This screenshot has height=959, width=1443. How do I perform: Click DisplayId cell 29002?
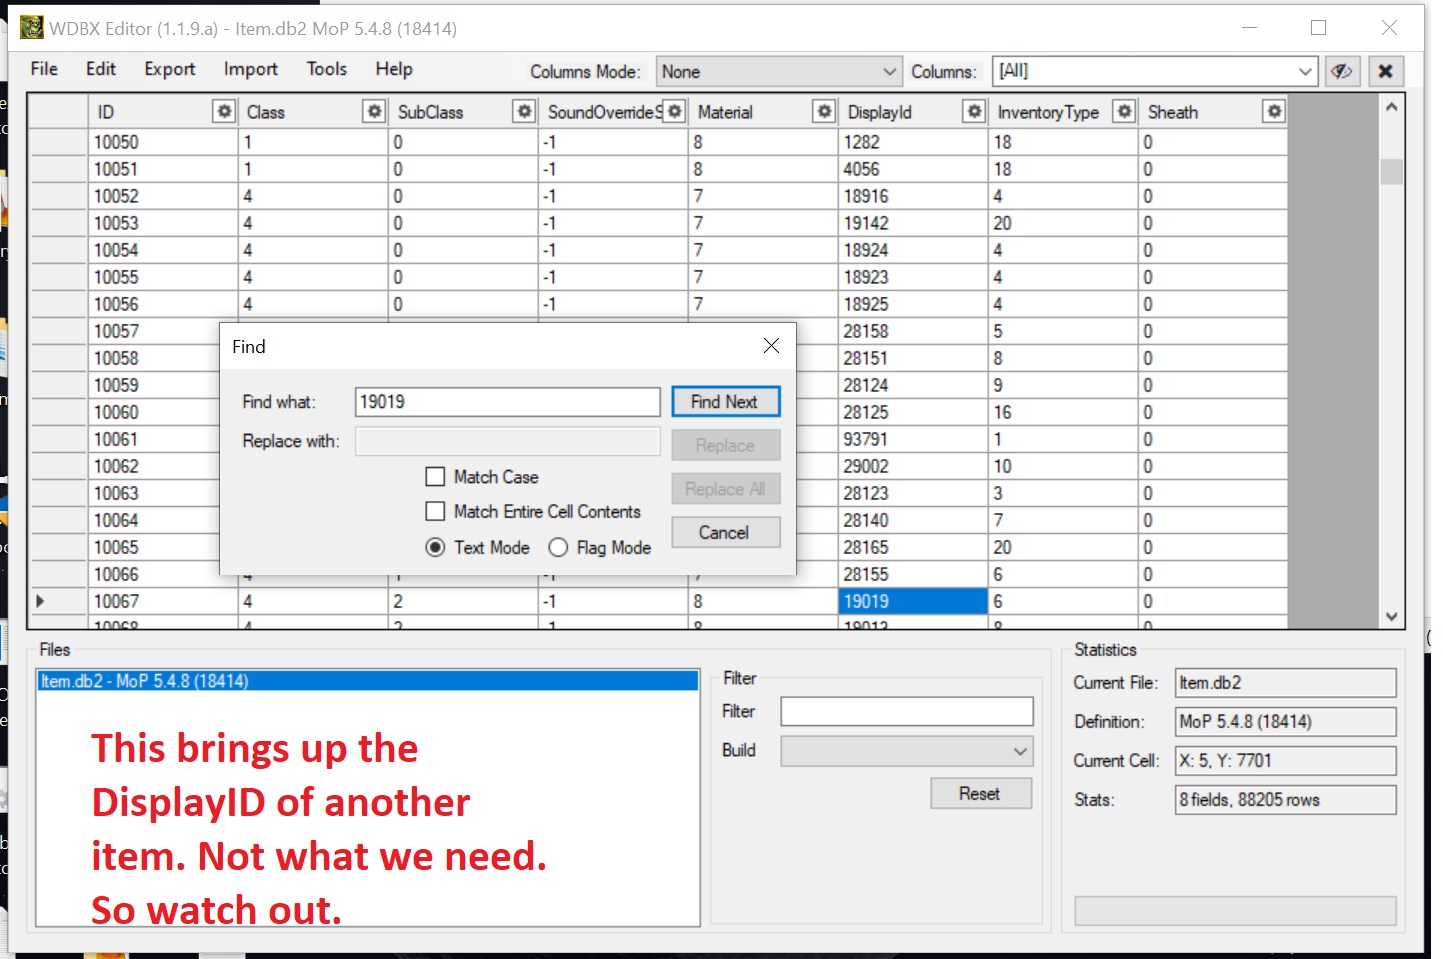tap(912, 466)
